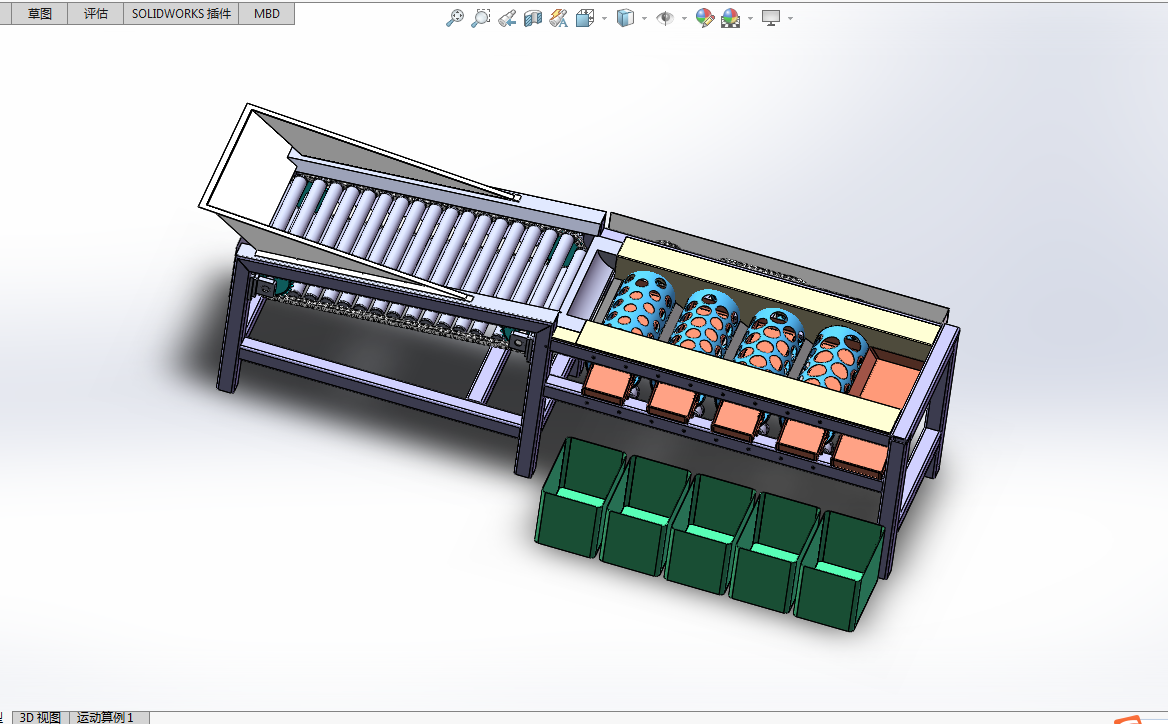This screenshot has height=724, width=1168.
Task: Open Dynamic Annotation Views tool
Action: pos(559,18)
